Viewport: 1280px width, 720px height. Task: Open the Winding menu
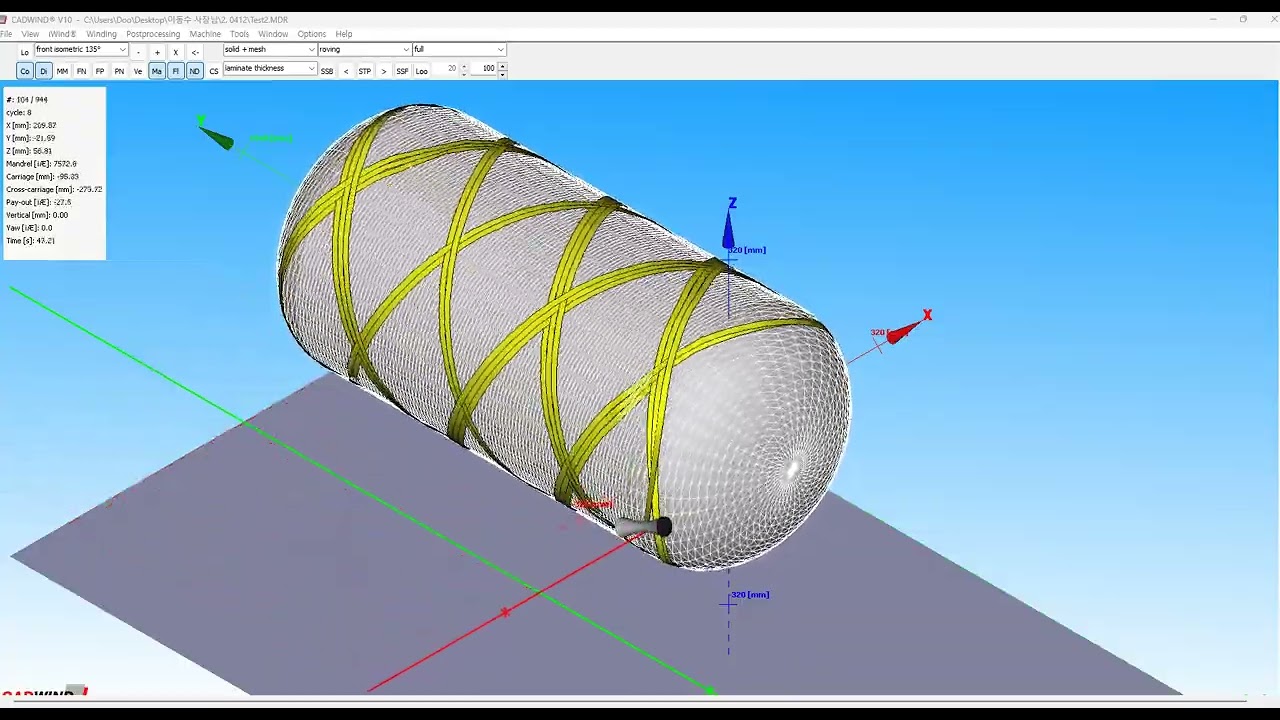[101, 34]
